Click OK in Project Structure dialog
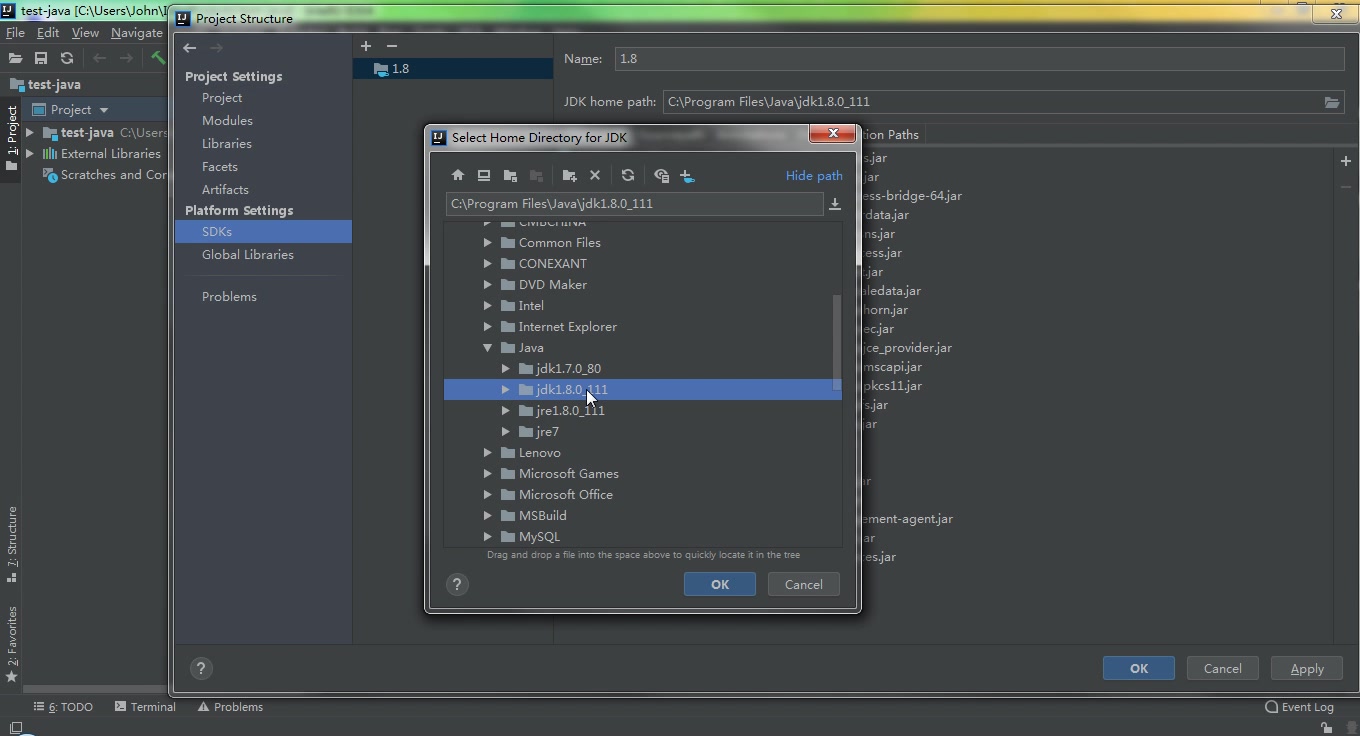The width and height of the screenshot is (1360, 736). 1139,669
